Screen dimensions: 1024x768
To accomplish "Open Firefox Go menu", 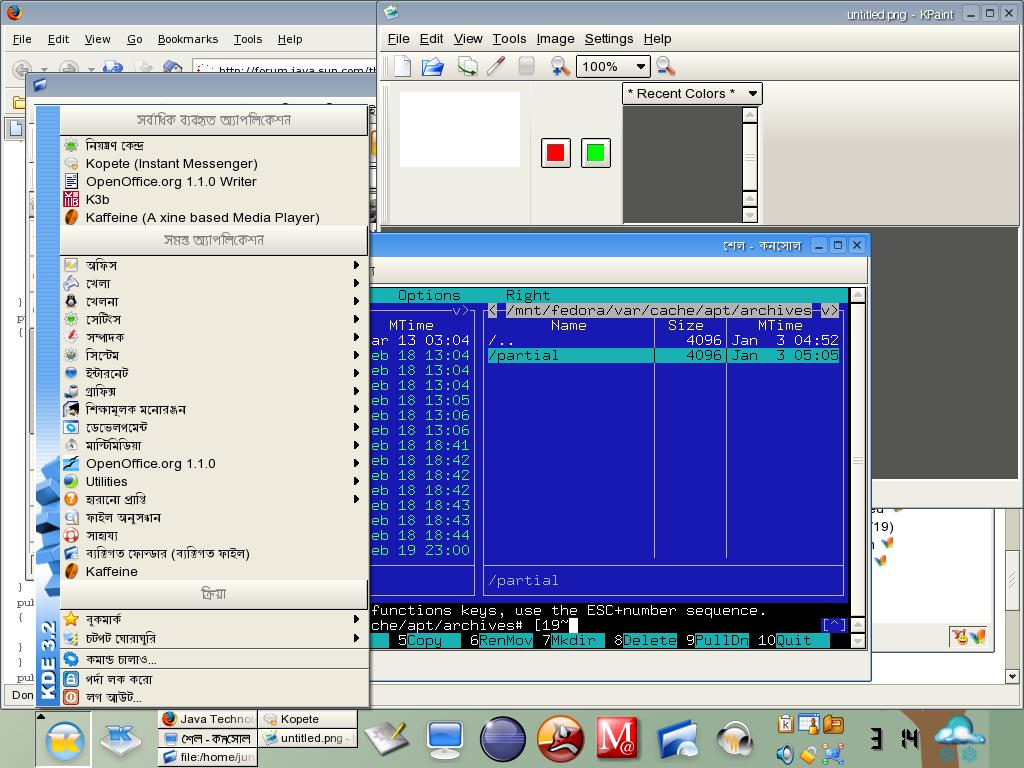I will coord(135,39).
